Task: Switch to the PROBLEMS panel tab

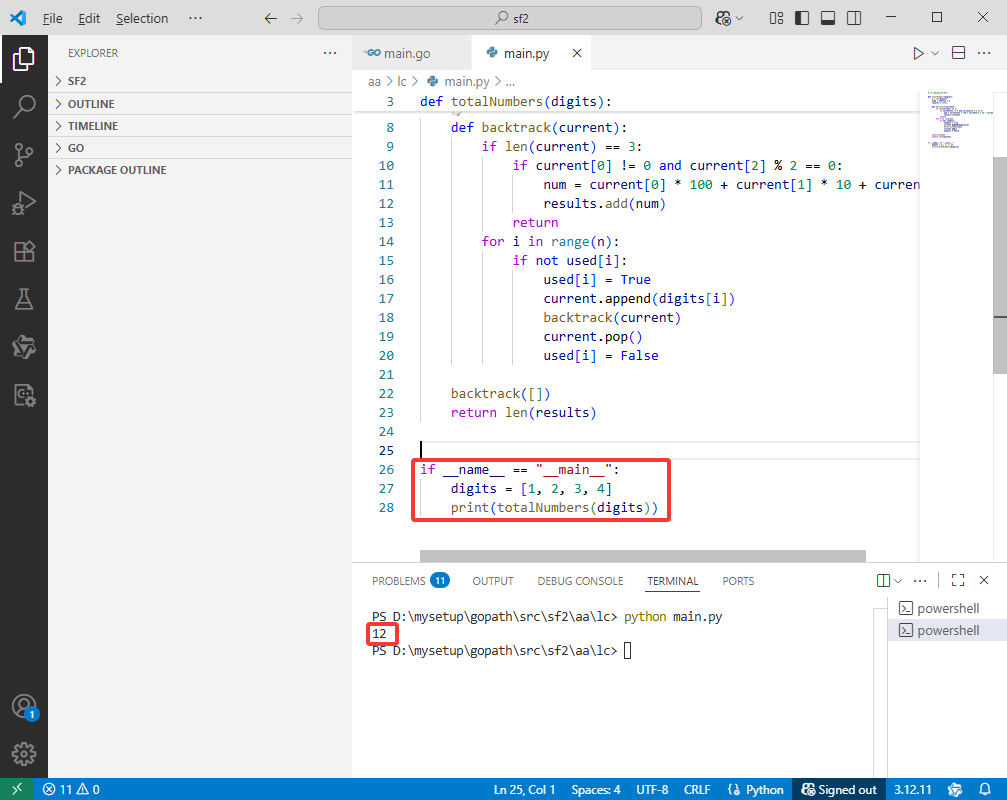Action: pyautogui.click(x=410, y=580)
